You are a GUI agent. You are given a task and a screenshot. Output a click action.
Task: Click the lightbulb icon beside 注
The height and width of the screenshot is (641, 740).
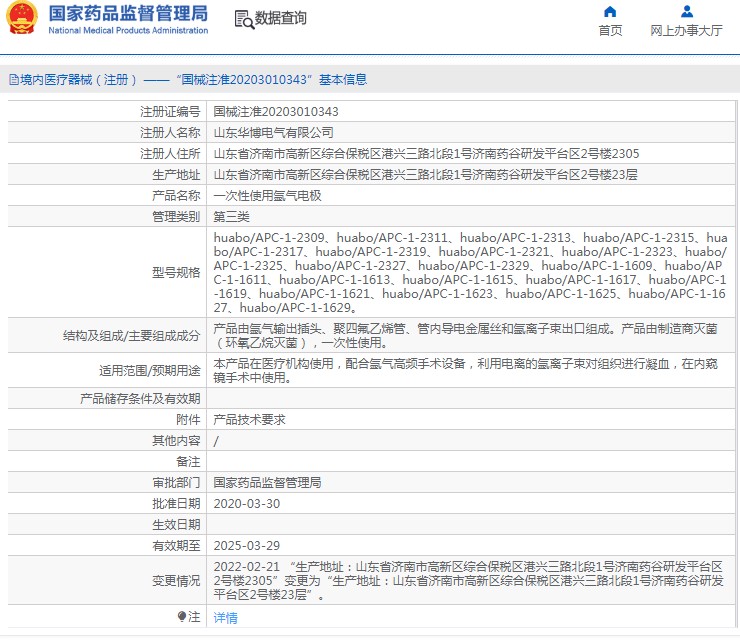pos(181,617)
